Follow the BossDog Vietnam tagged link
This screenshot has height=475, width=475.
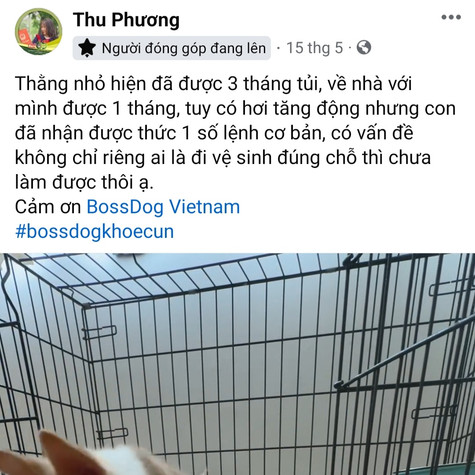click(163, 207)
